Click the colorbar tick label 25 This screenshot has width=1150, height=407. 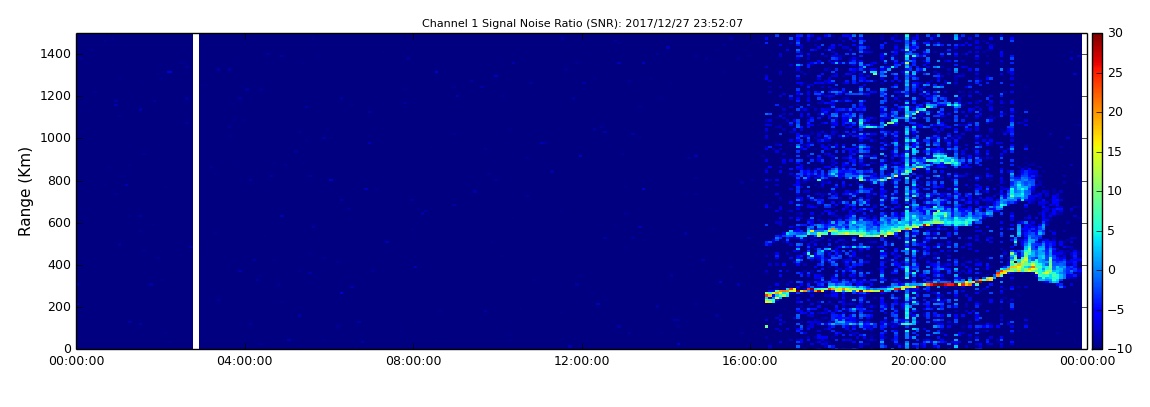pos(1116,73)
